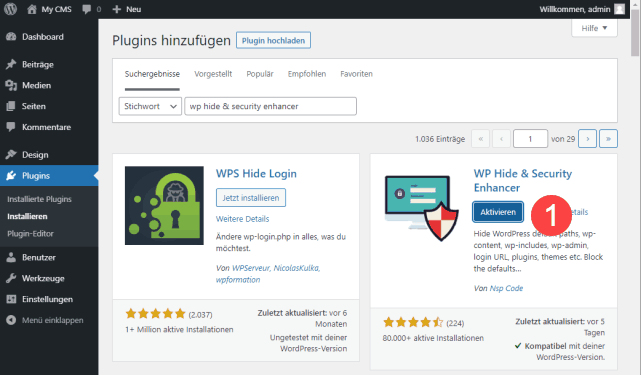Open the My CMS site link
The width and height of the screenshot is (641, 375).
49,9
